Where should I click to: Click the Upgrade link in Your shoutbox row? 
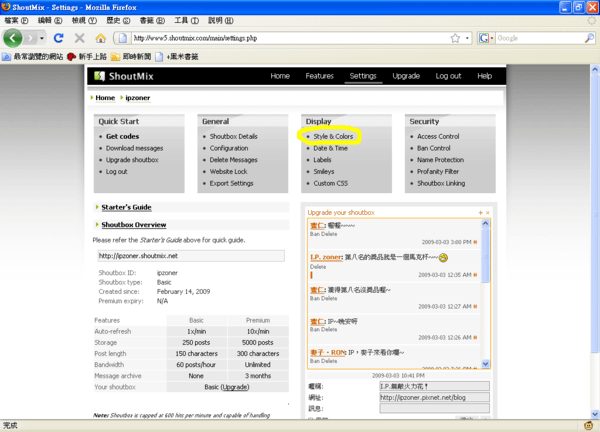[235, 387]
